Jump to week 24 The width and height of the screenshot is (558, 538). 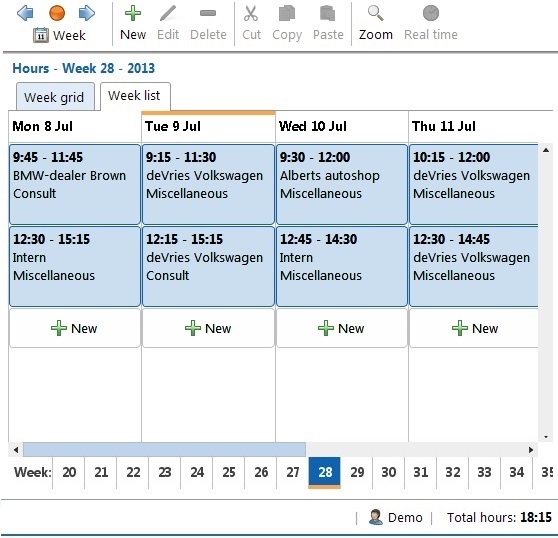point(197,473)
